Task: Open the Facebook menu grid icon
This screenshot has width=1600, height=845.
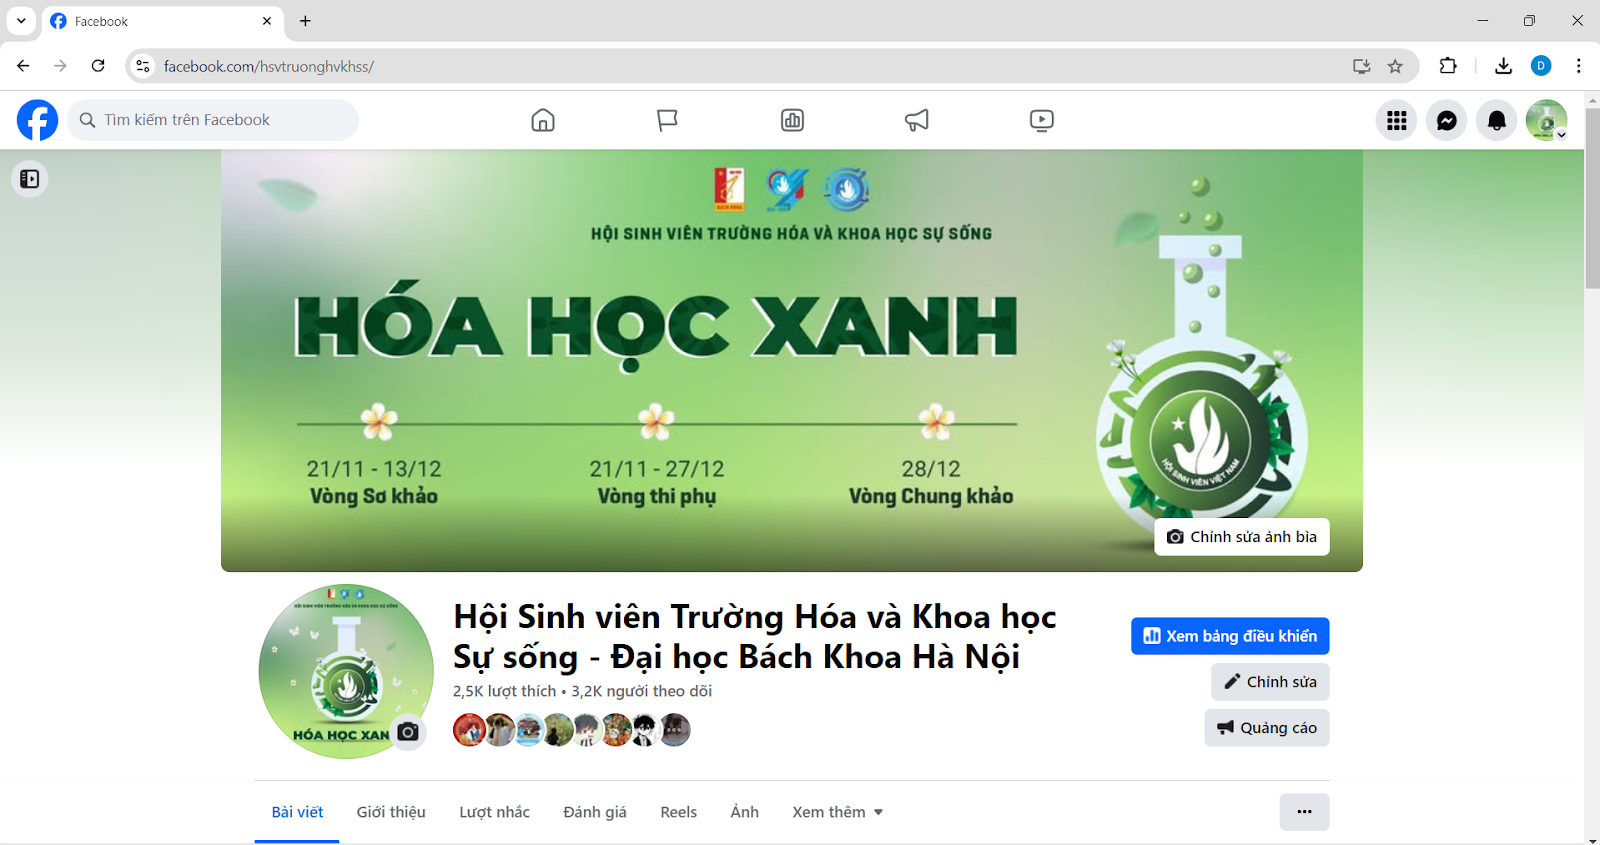Action: (x=1397, y=120)
